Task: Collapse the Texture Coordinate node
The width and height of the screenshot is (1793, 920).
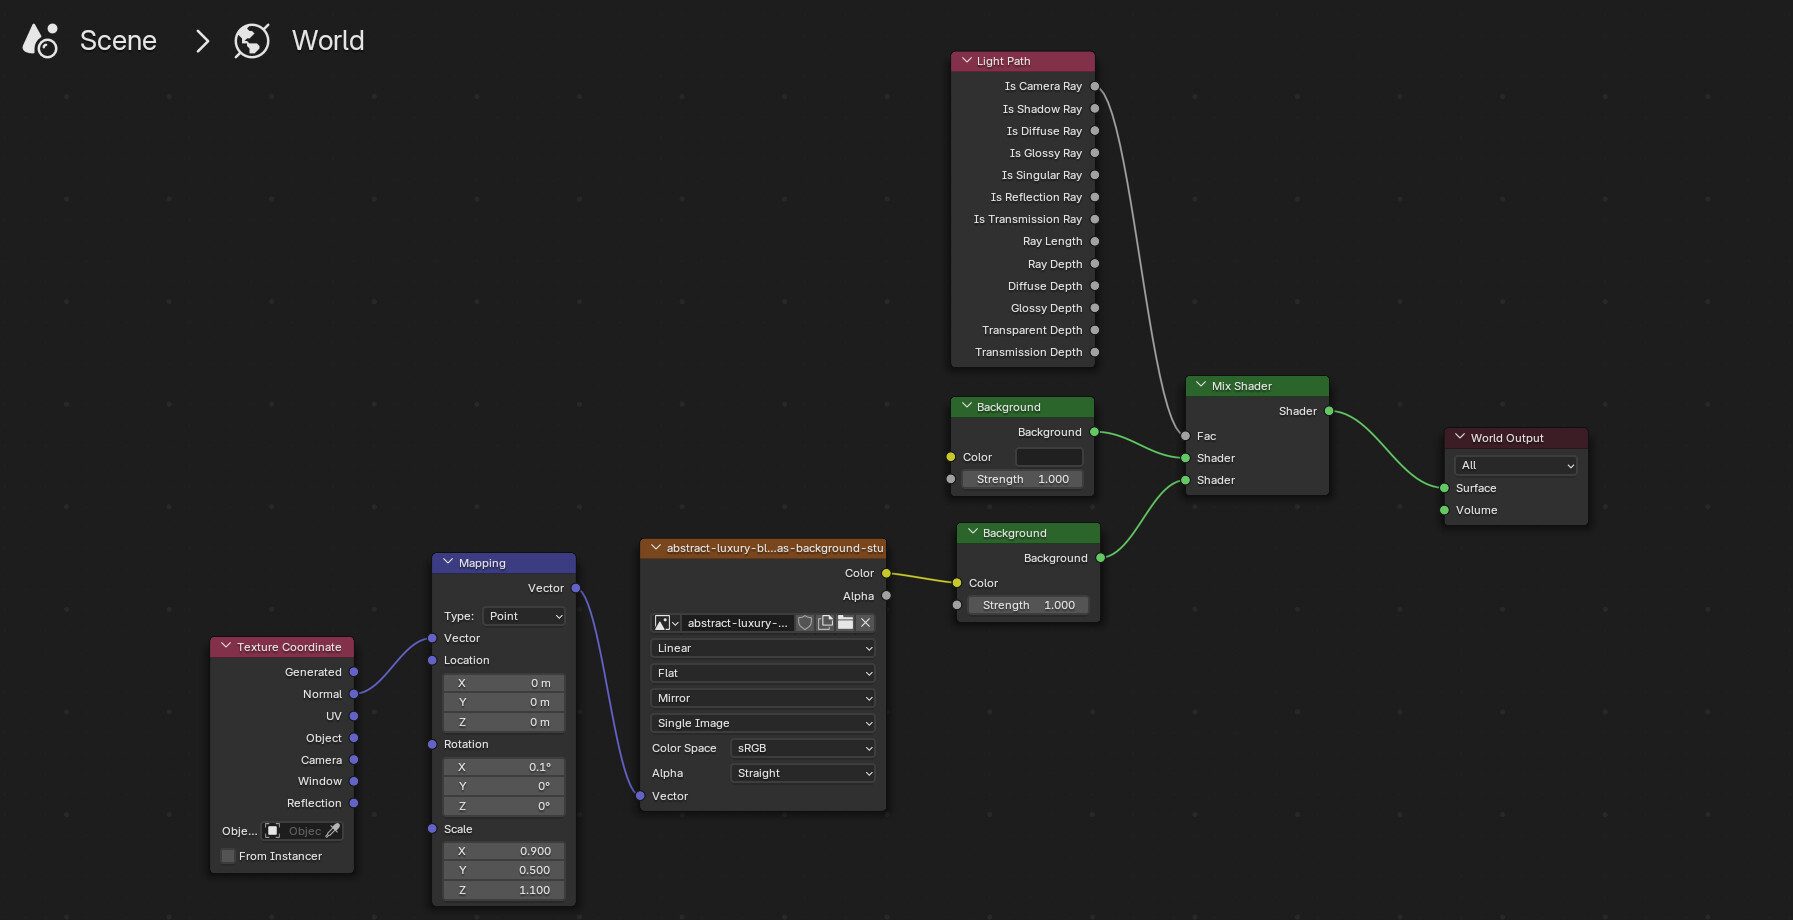Action: click(x=226, y=646)
